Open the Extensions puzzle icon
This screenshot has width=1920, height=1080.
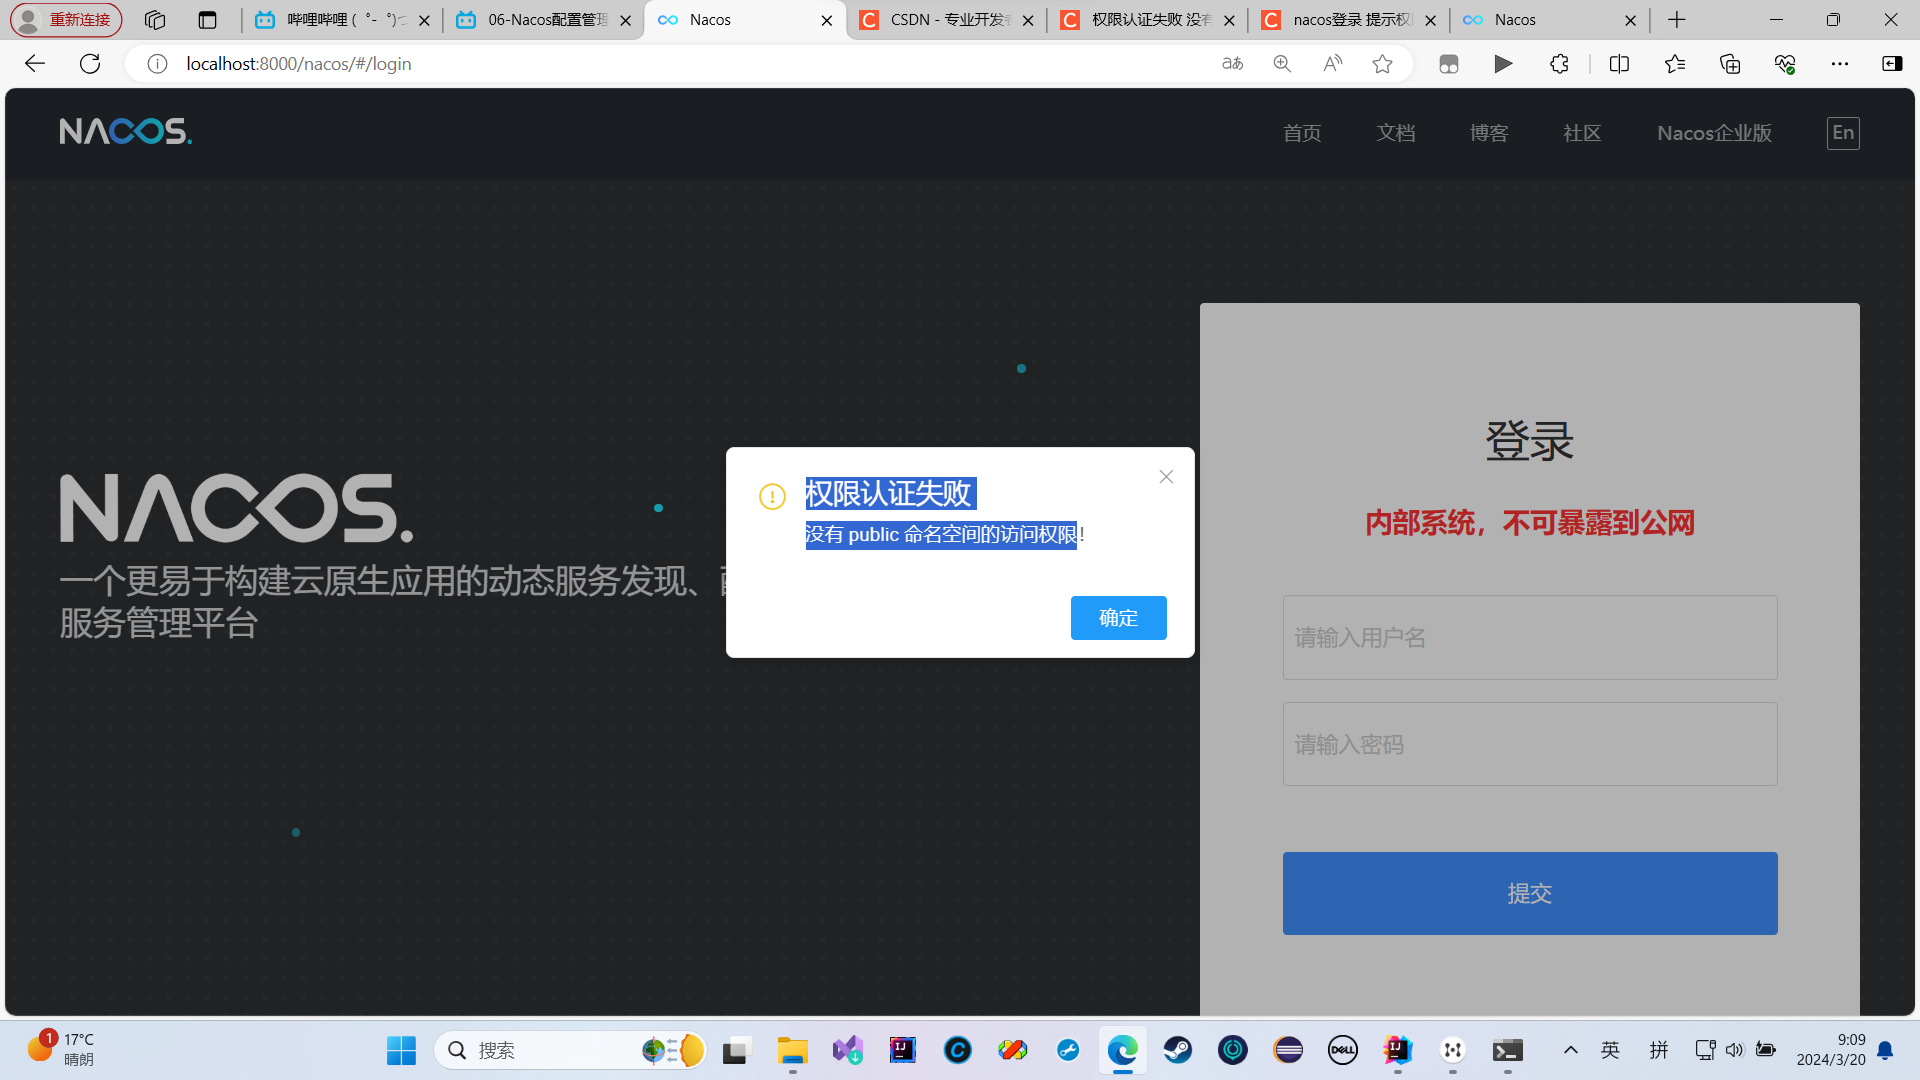pyautogui.click(x=1559, y=64)
